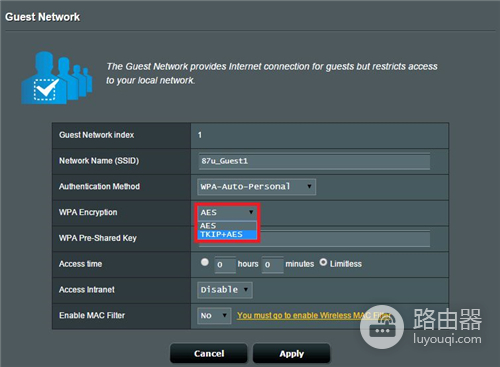Select the timed access radio button
Viewport: 500px width, 367px height.
[x=205, y=262]
